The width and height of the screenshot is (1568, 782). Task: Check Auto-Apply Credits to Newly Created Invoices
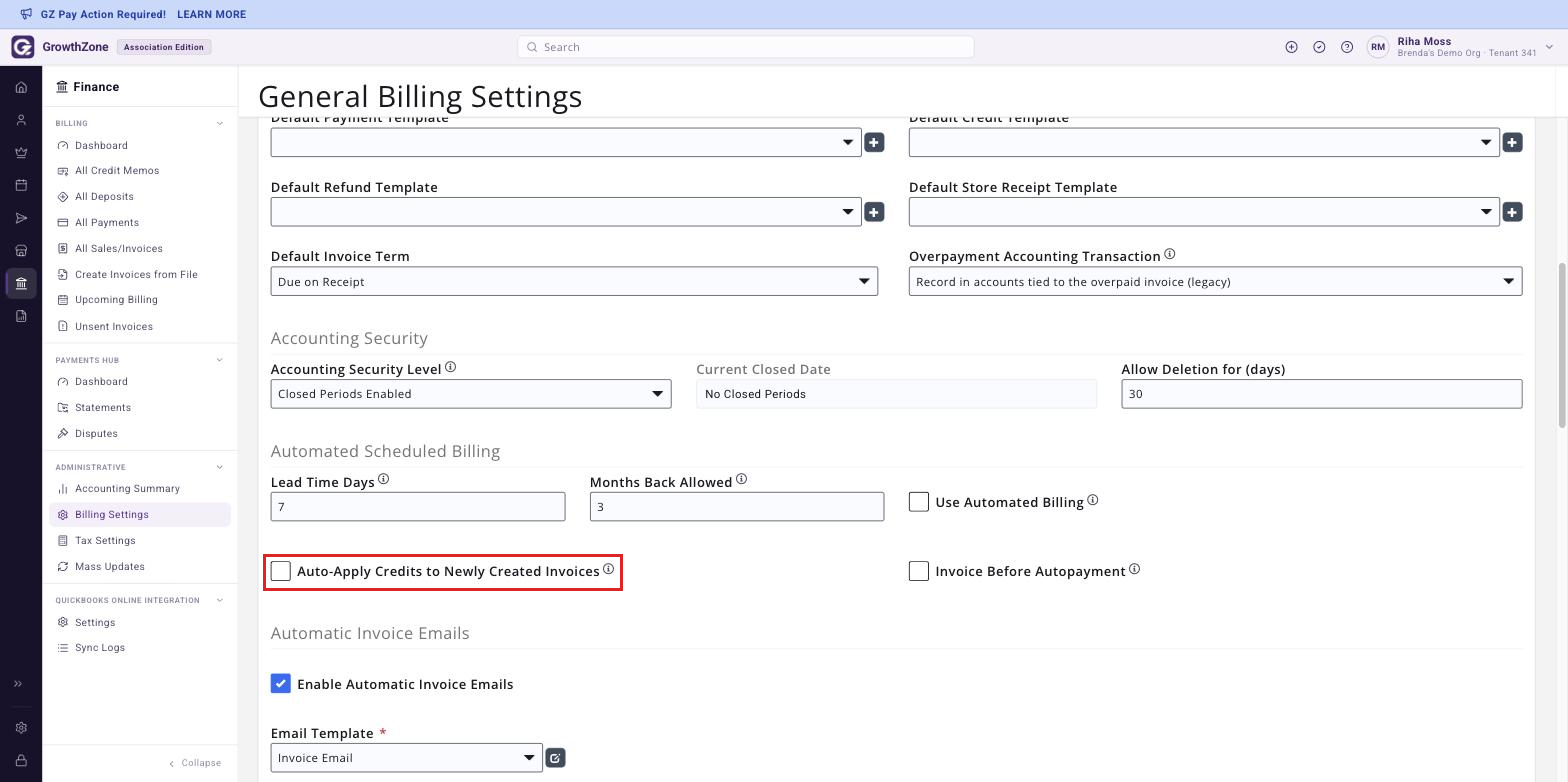(281, 571)
